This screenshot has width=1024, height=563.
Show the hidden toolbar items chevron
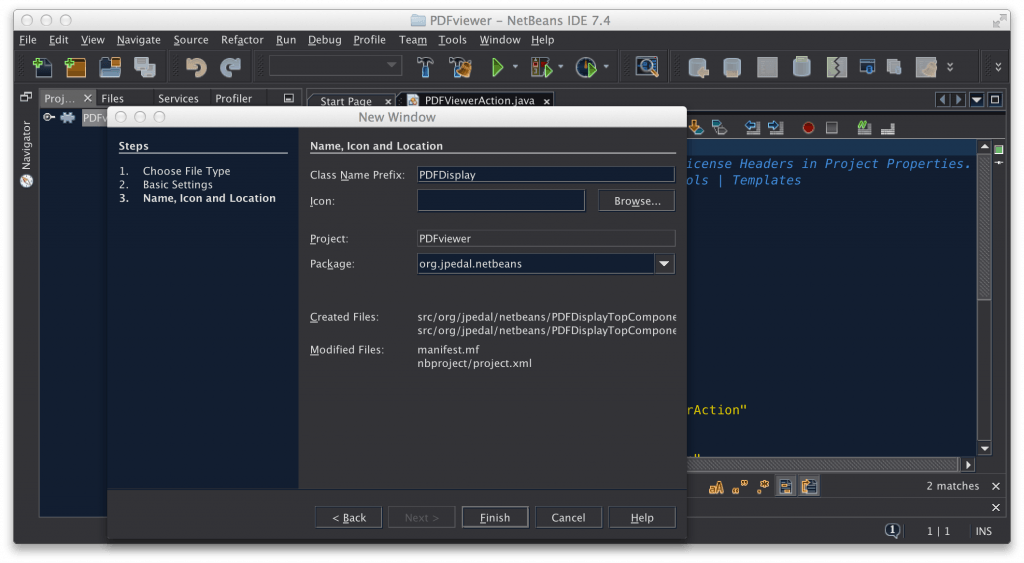[x=950, y=67]
